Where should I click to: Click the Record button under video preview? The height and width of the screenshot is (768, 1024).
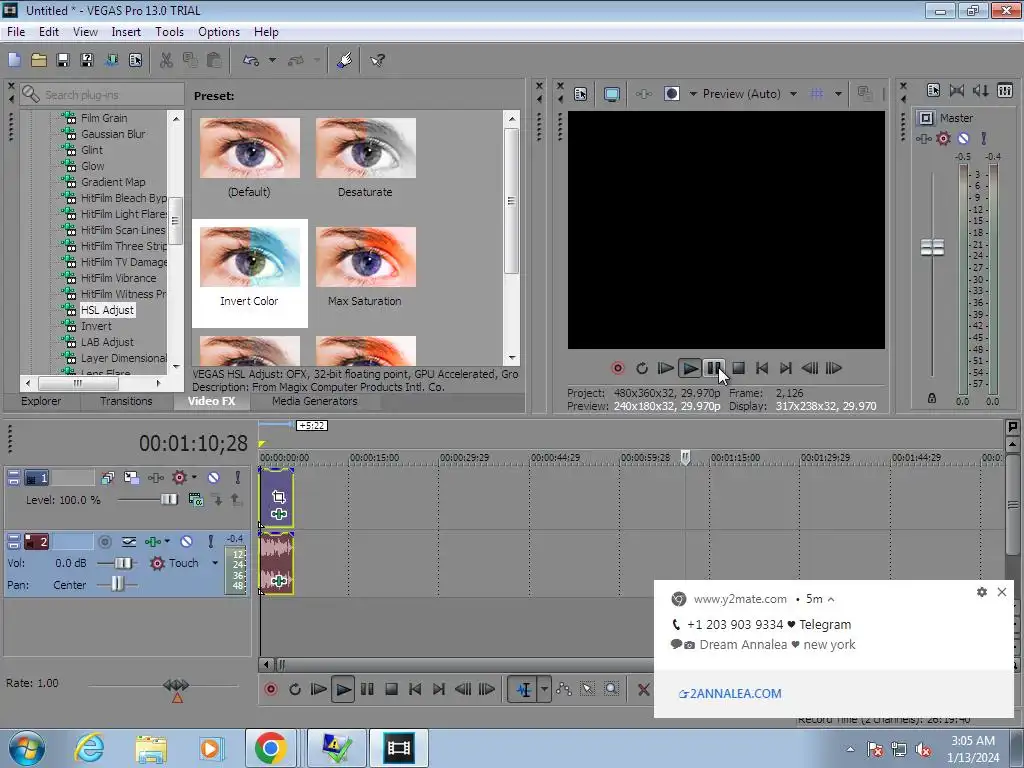[617, 368]
